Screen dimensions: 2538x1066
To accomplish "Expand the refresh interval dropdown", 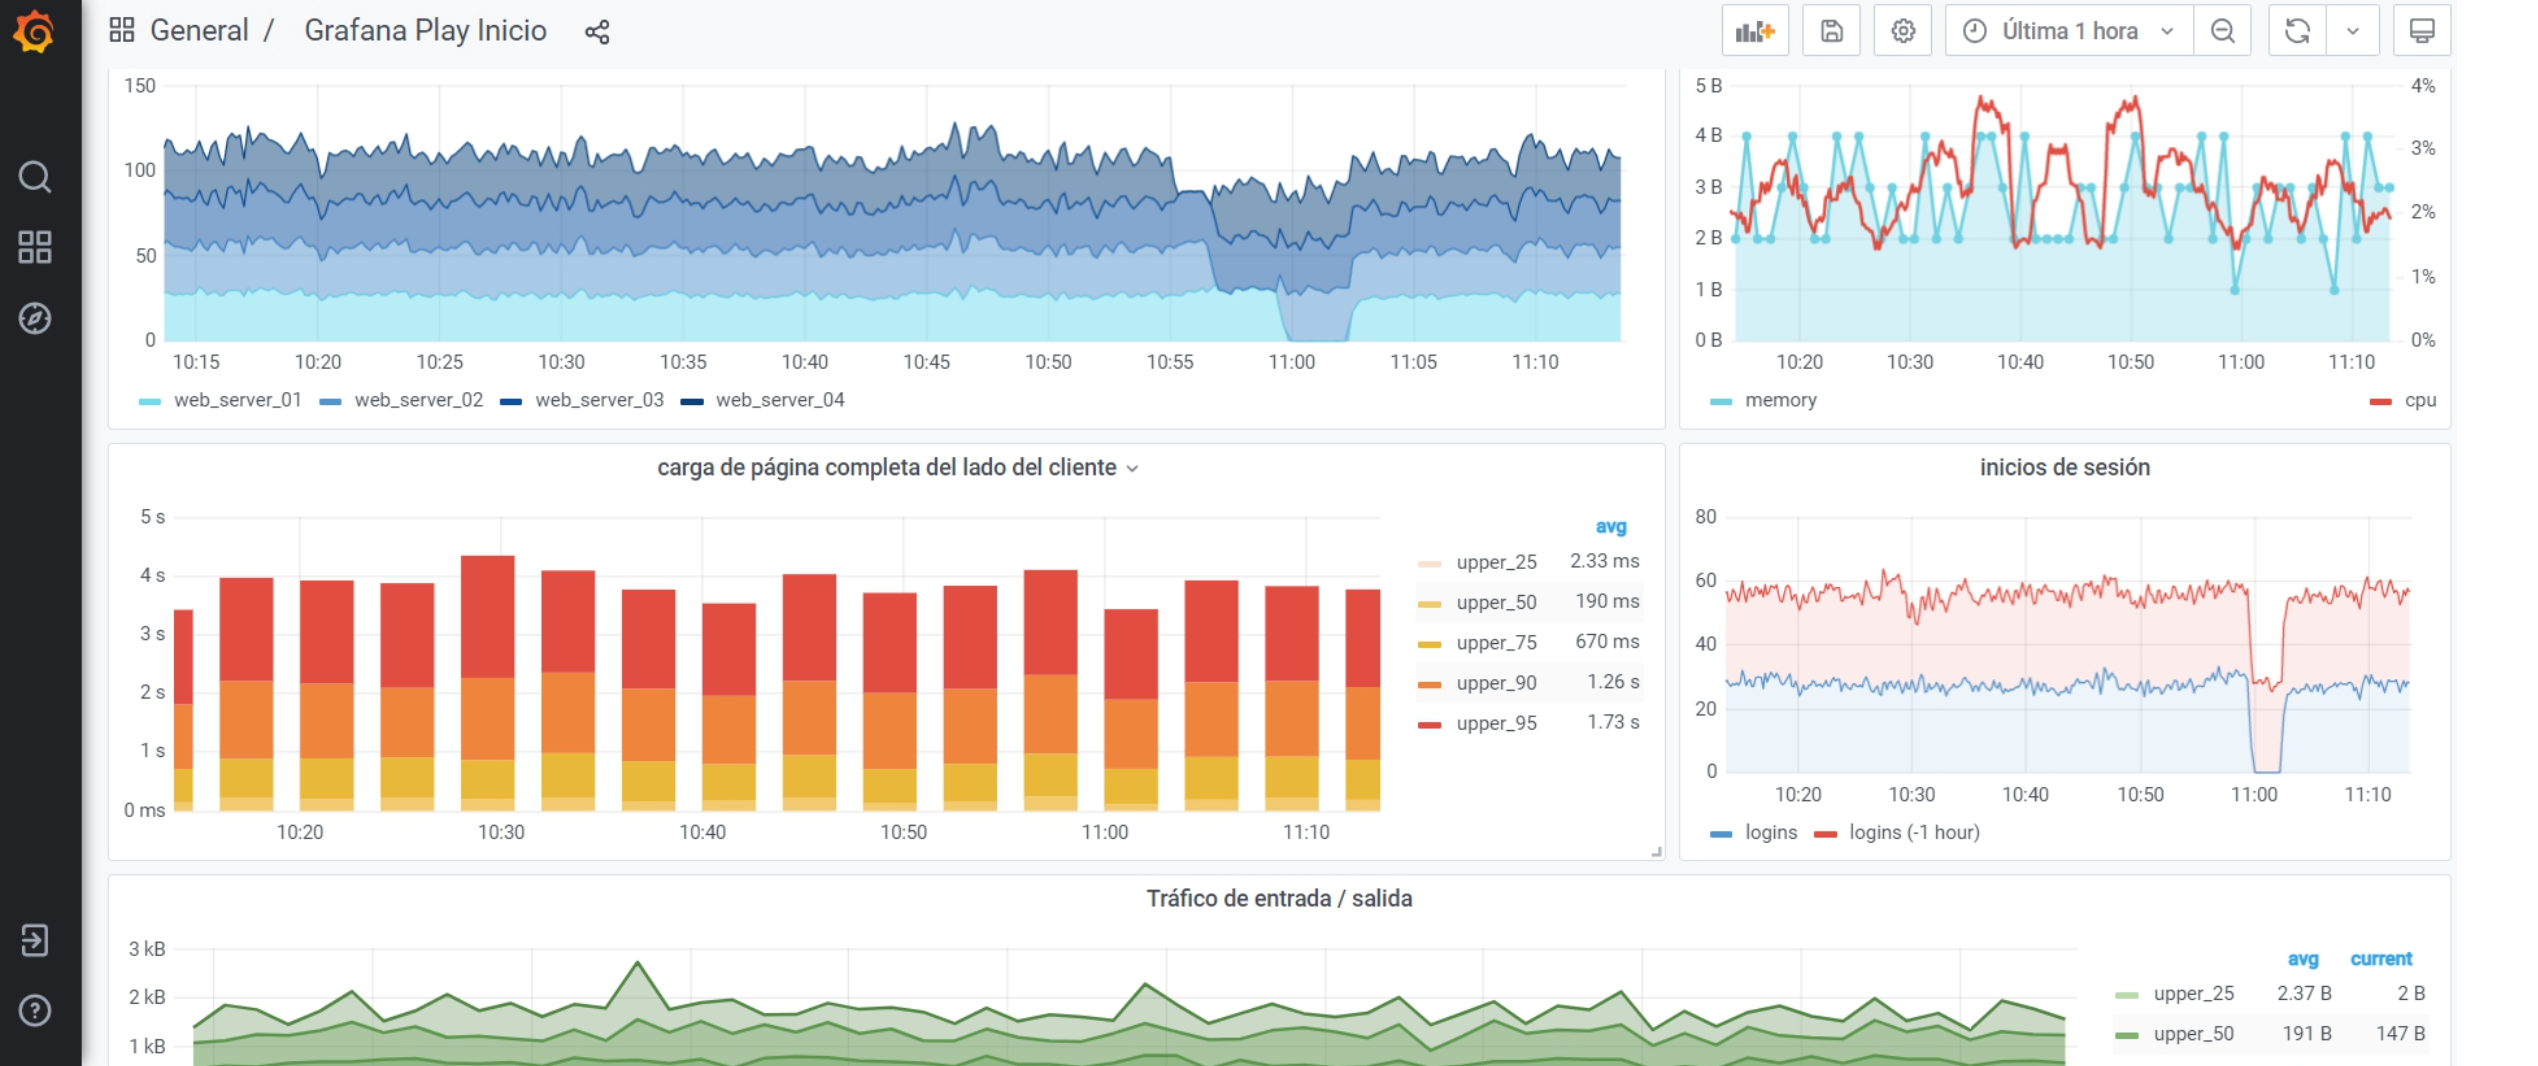I will coord(2353,31).
